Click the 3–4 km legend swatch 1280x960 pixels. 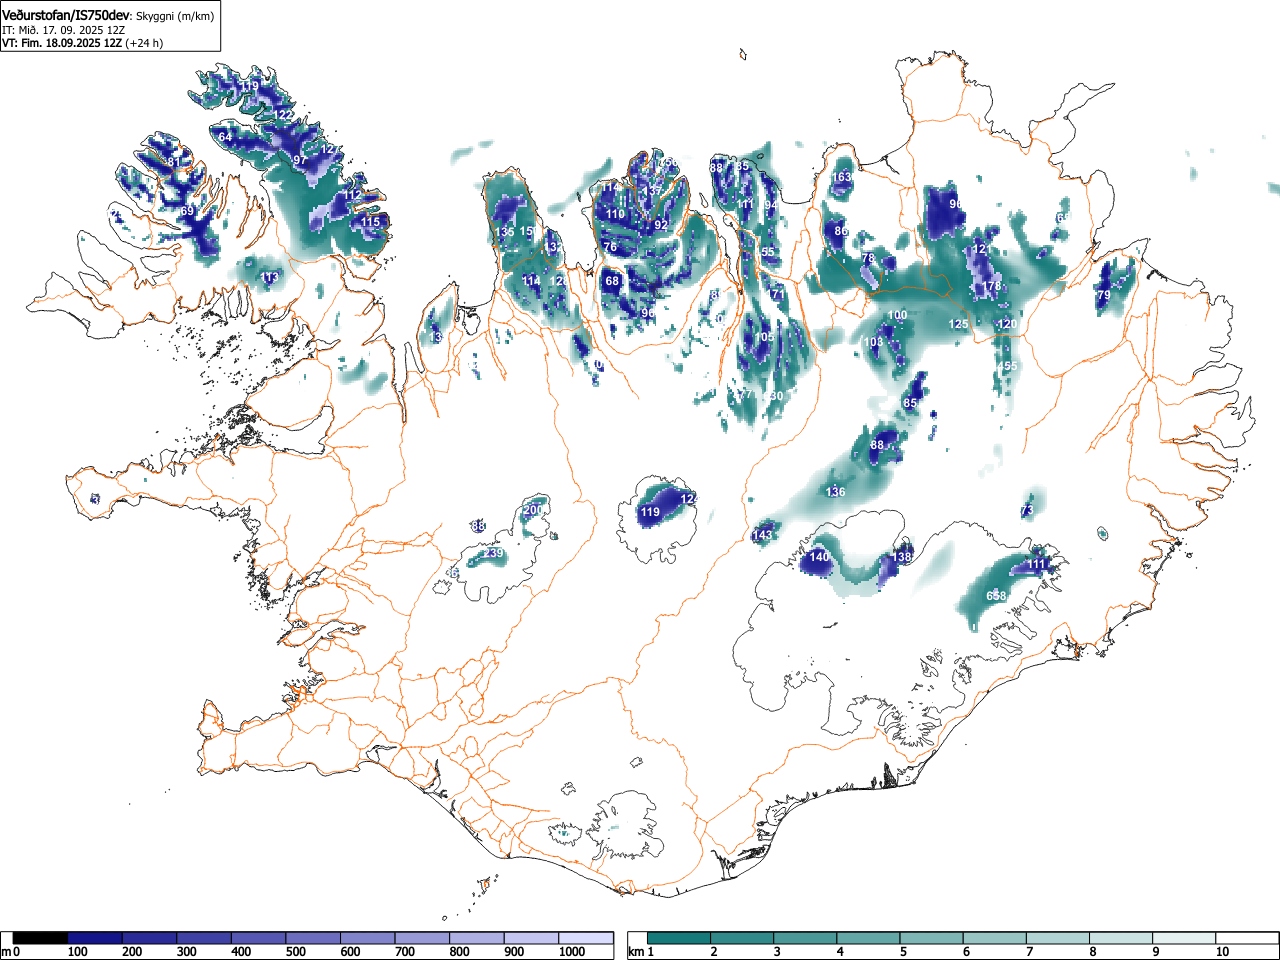coord(807,938)
